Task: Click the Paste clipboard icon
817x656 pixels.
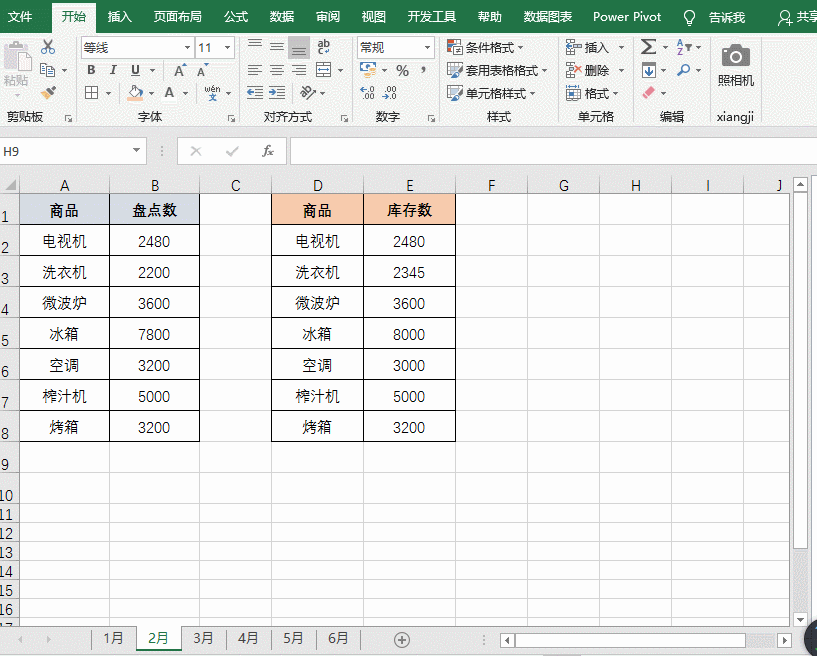Action: click(17, 56)
